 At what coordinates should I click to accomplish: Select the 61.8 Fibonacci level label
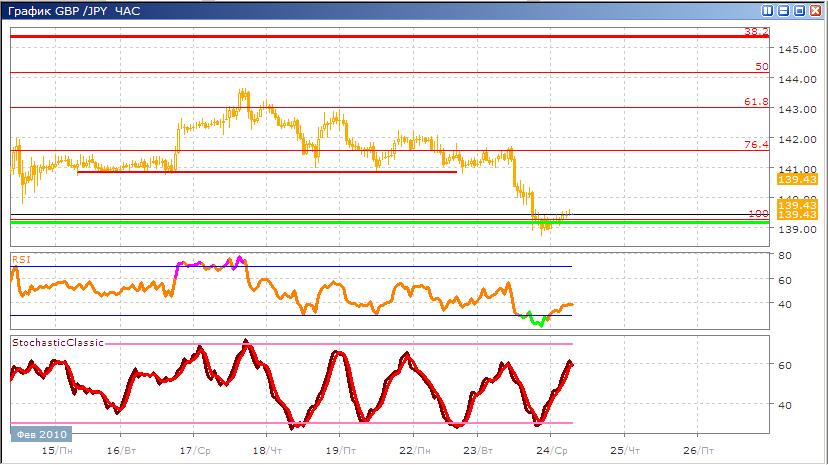756,102
